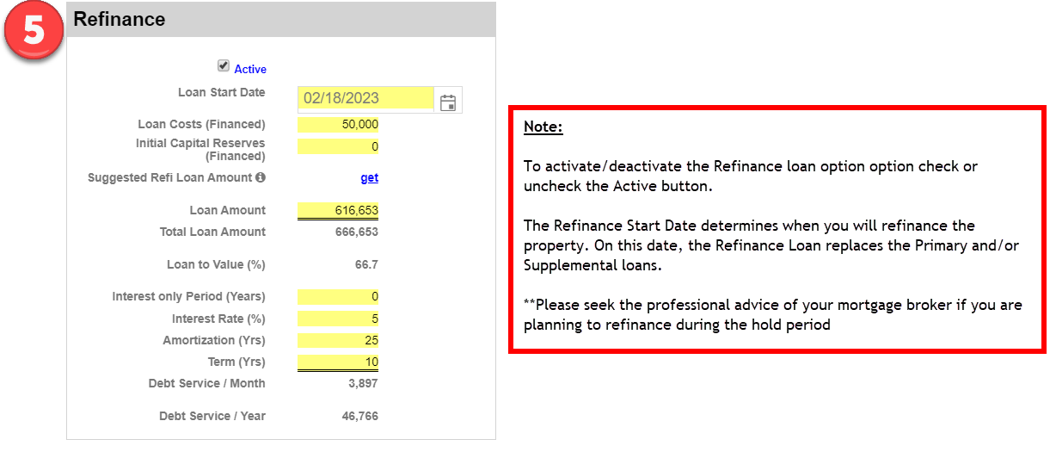1050x452 pixels.
Task: Focus the Initial Capital Reserves field
Action: pyautogui.click(x=338, y=147)
